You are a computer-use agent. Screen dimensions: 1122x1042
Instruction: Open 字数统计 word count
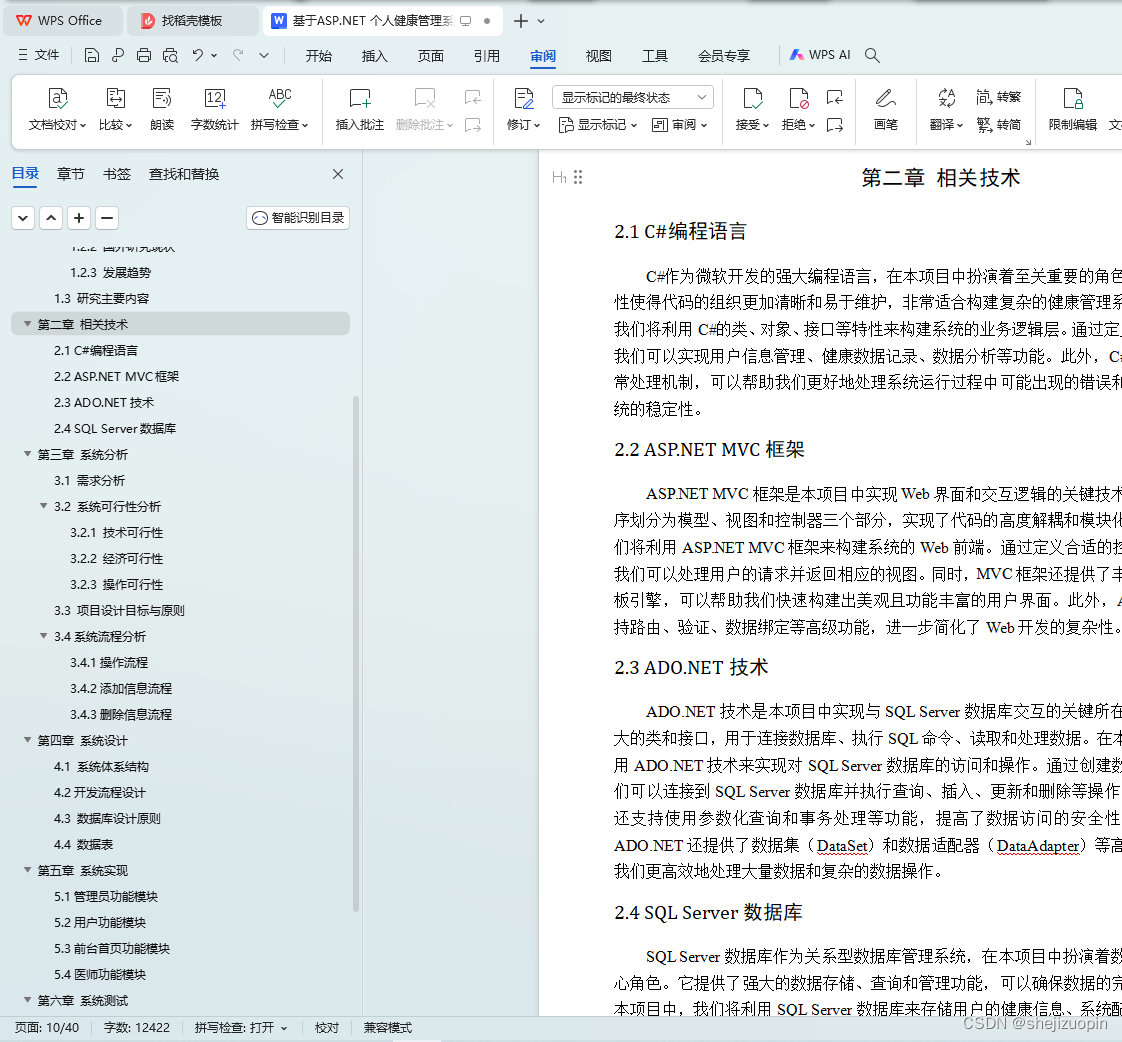[x=215, y=109]
